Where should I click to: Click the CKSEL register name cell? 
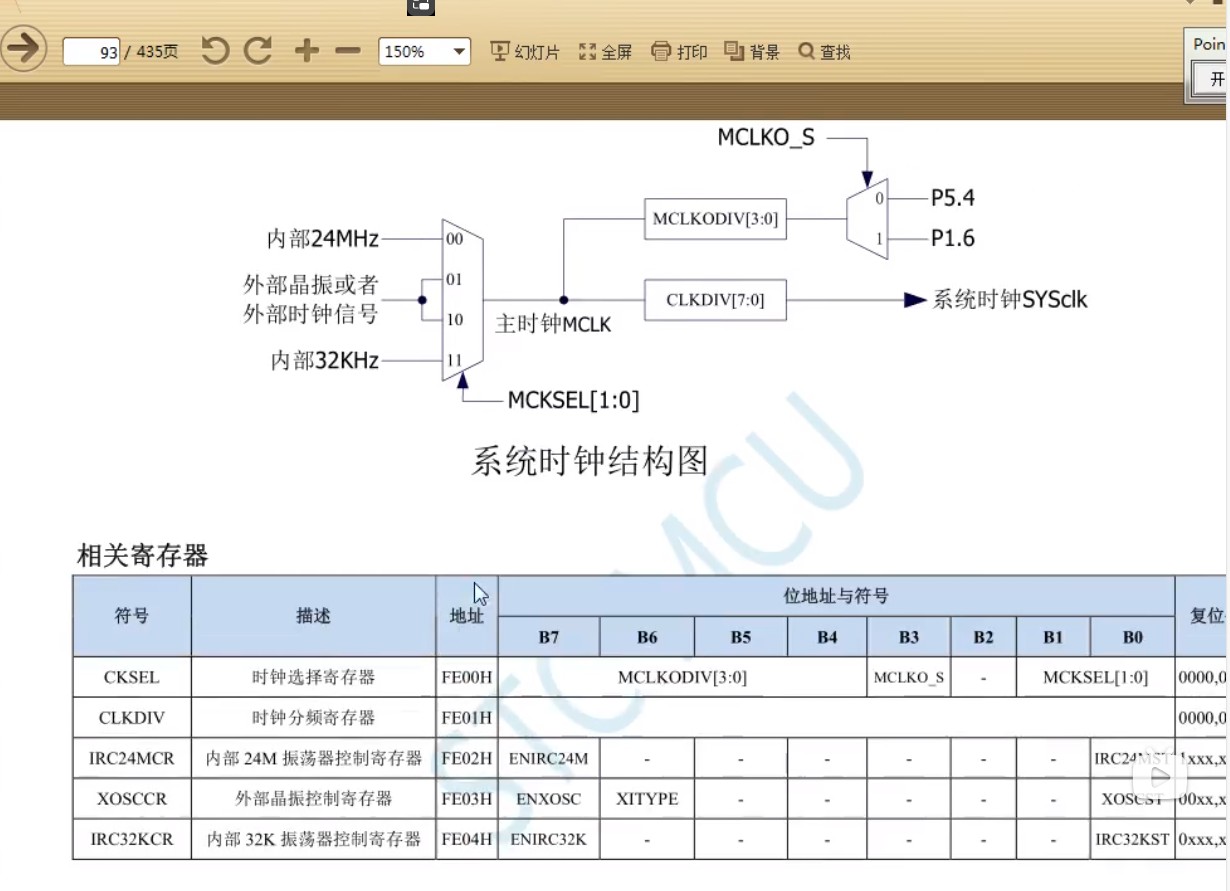pos(132,677)
